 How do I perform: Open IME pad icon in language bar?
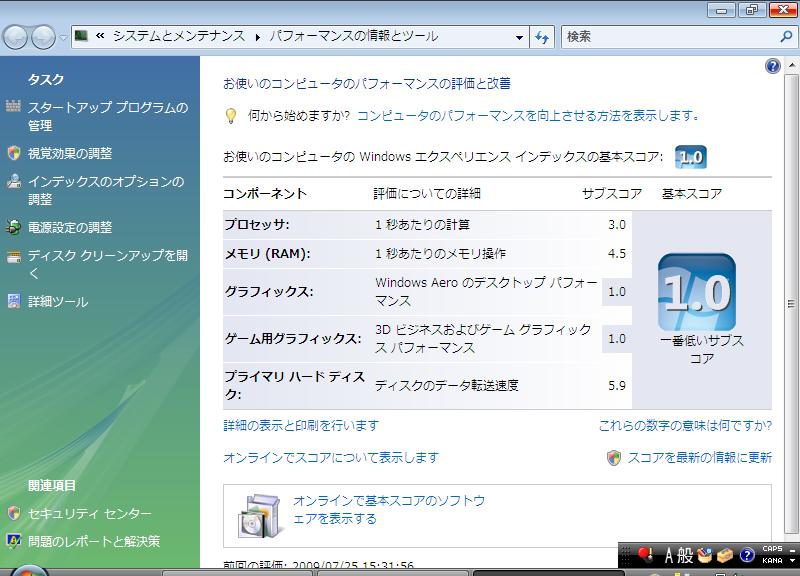[x=705, y=555]
